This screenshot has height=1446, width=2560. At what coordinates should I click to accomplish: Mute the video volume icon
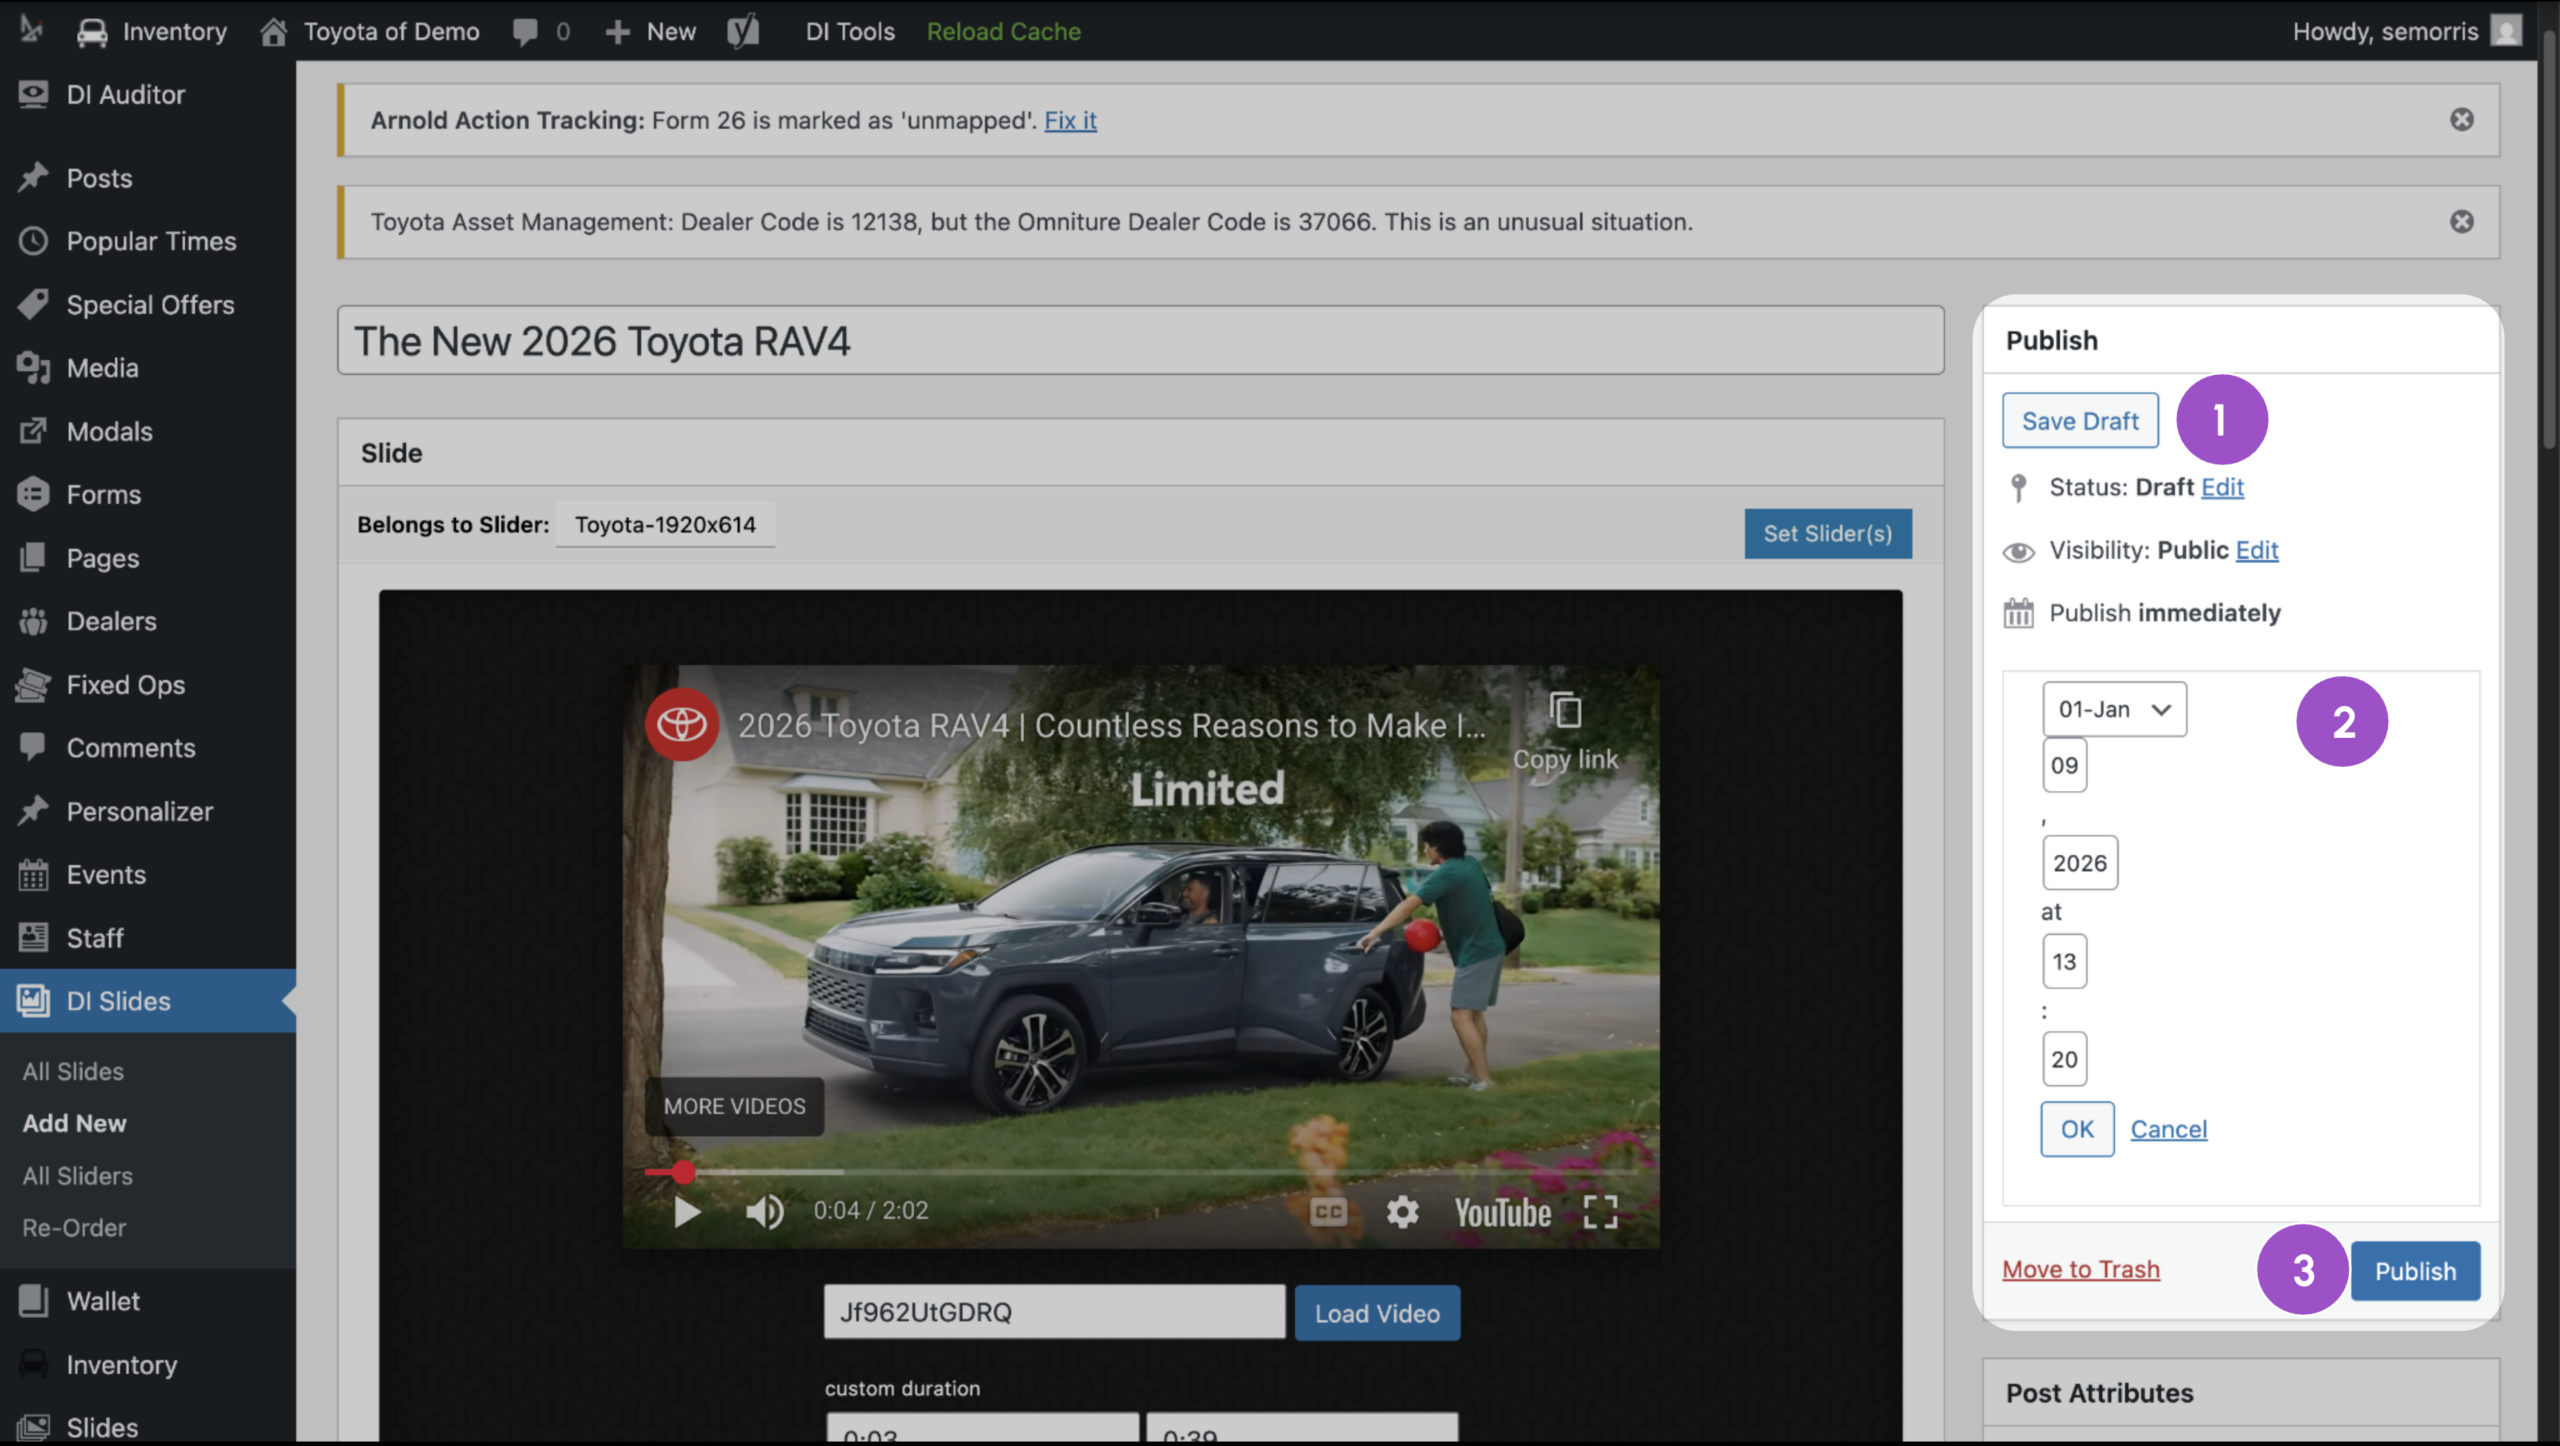(x=765, y=1212)
